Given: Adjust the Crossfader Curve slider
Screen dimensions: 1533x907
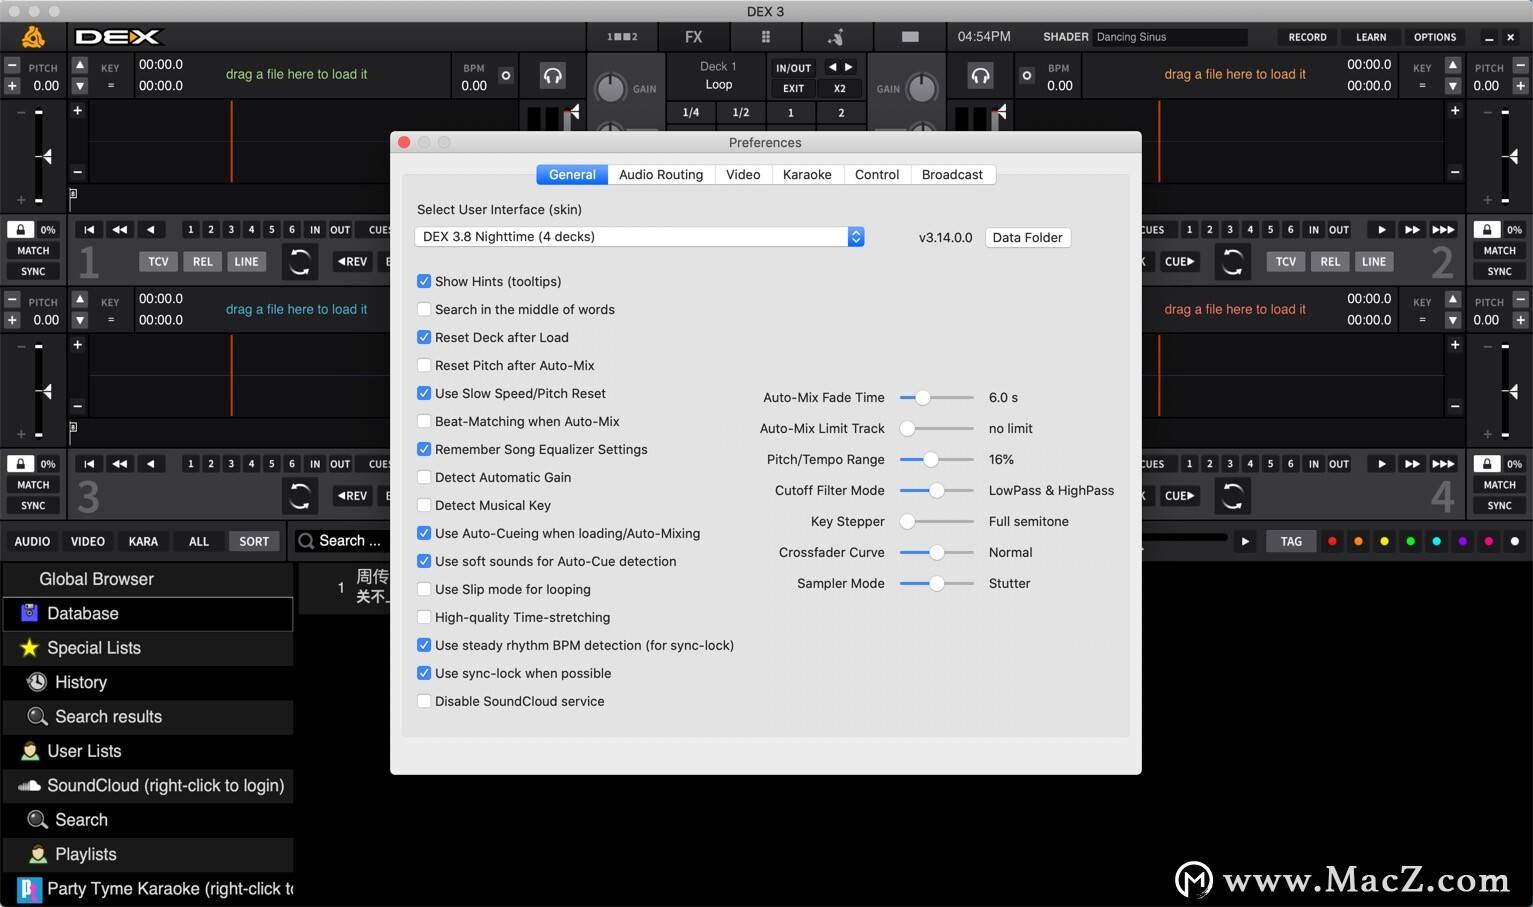Looking at the screenshot, I should pyautogui.click(x=937, y=553).
